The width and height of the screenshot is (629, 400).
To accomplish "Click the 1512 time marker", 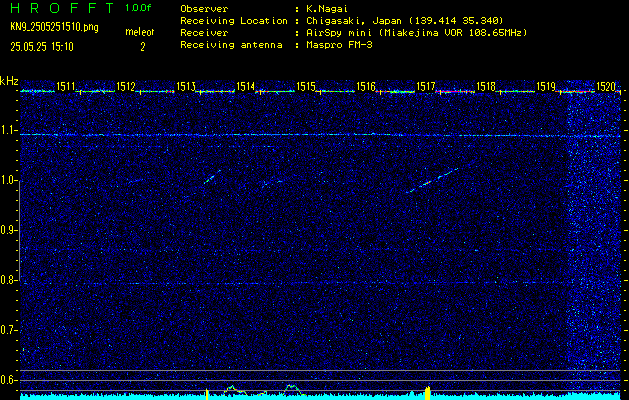I will point(126,86).
